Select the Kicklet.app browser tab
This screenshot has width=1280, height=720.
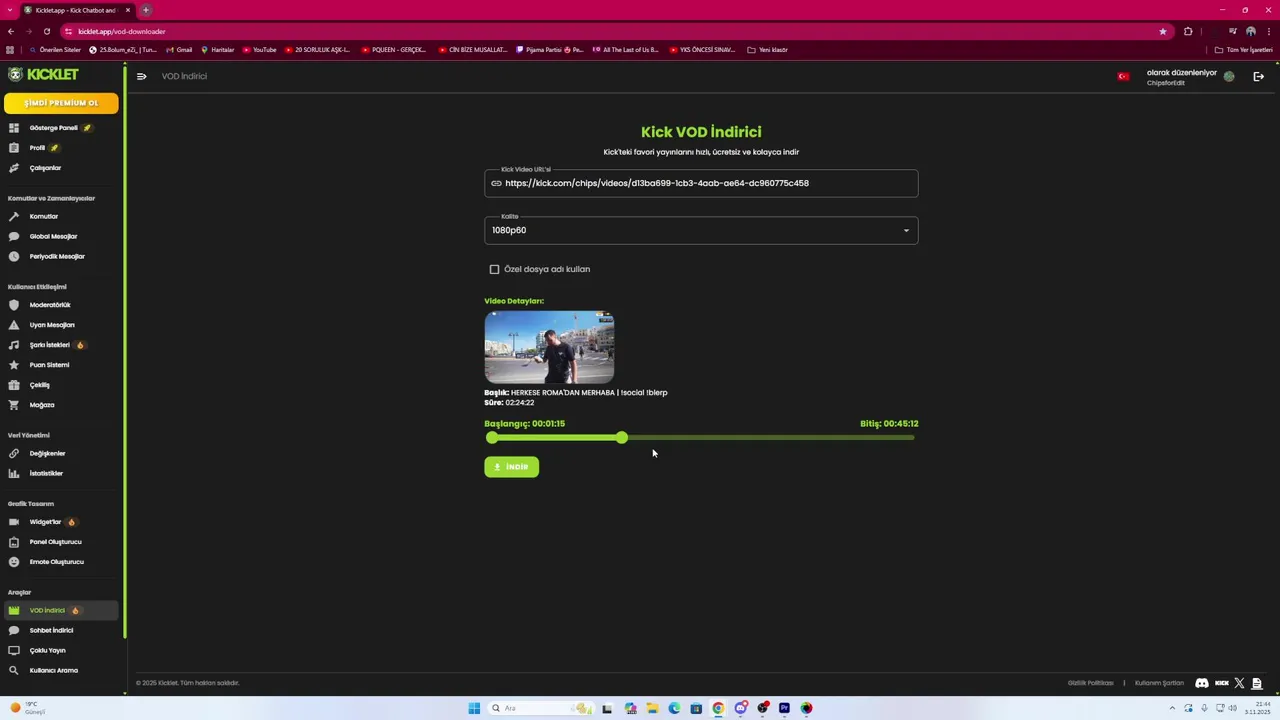tap(77, 10)
